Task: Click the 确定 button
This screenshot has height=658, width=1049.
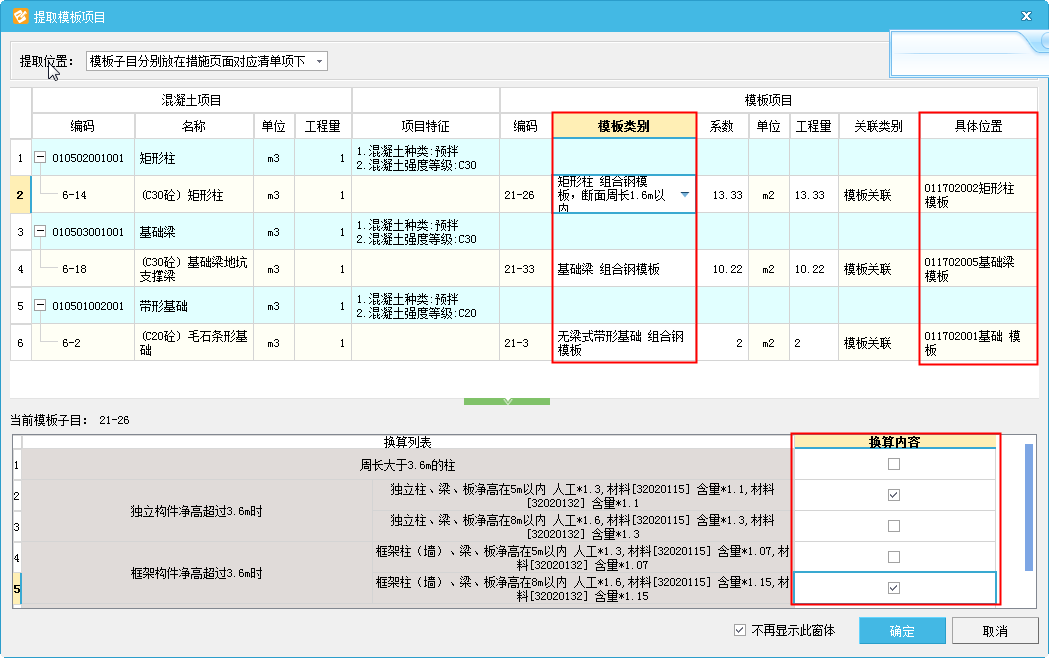Action: point(902,631)
